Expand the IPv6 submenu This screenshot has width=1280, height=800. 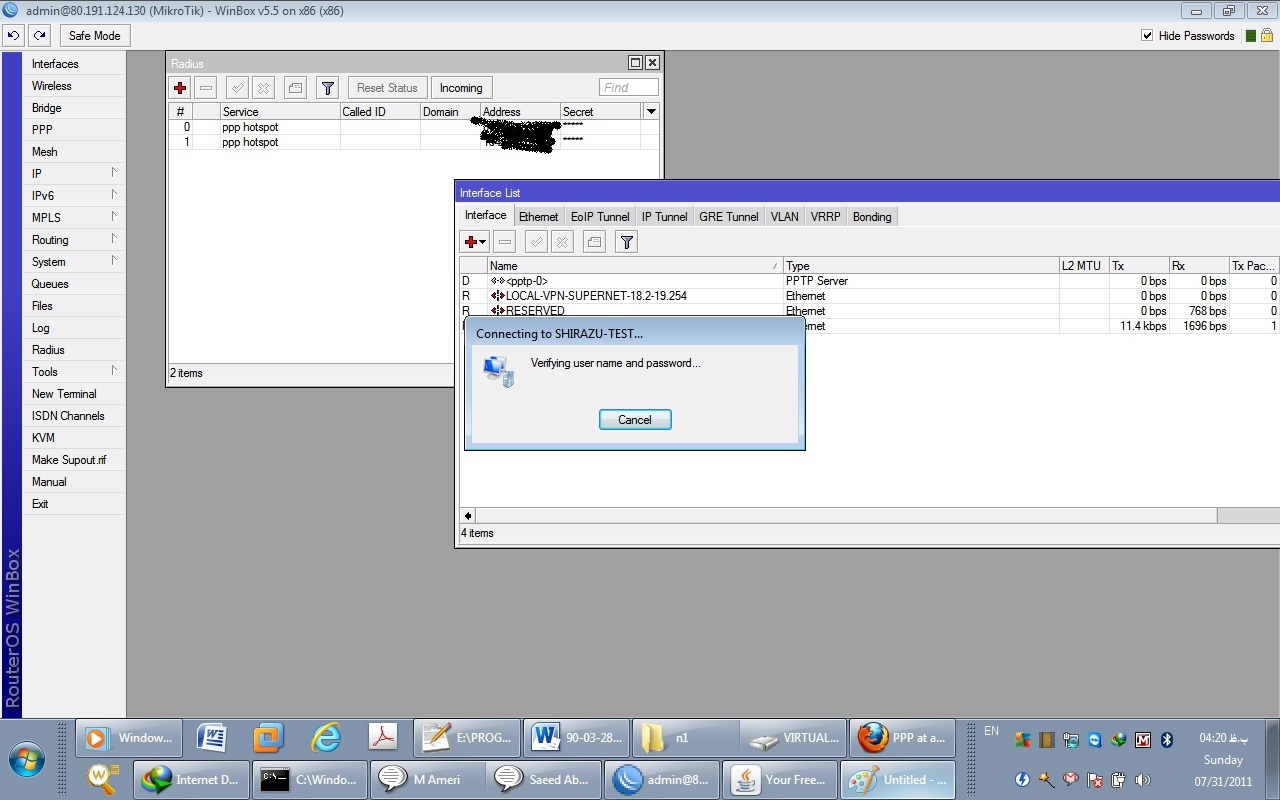tap(72, 195)
